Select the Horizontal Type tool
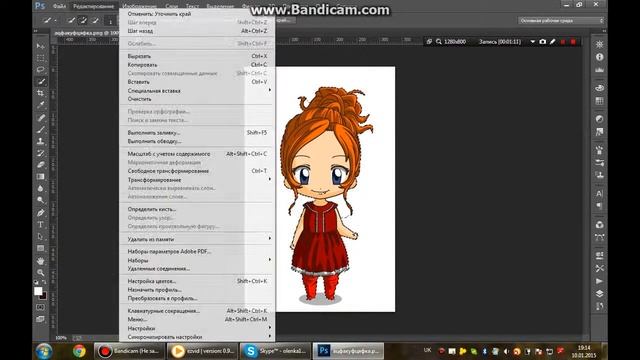The image size is (640, 360). 40,224
